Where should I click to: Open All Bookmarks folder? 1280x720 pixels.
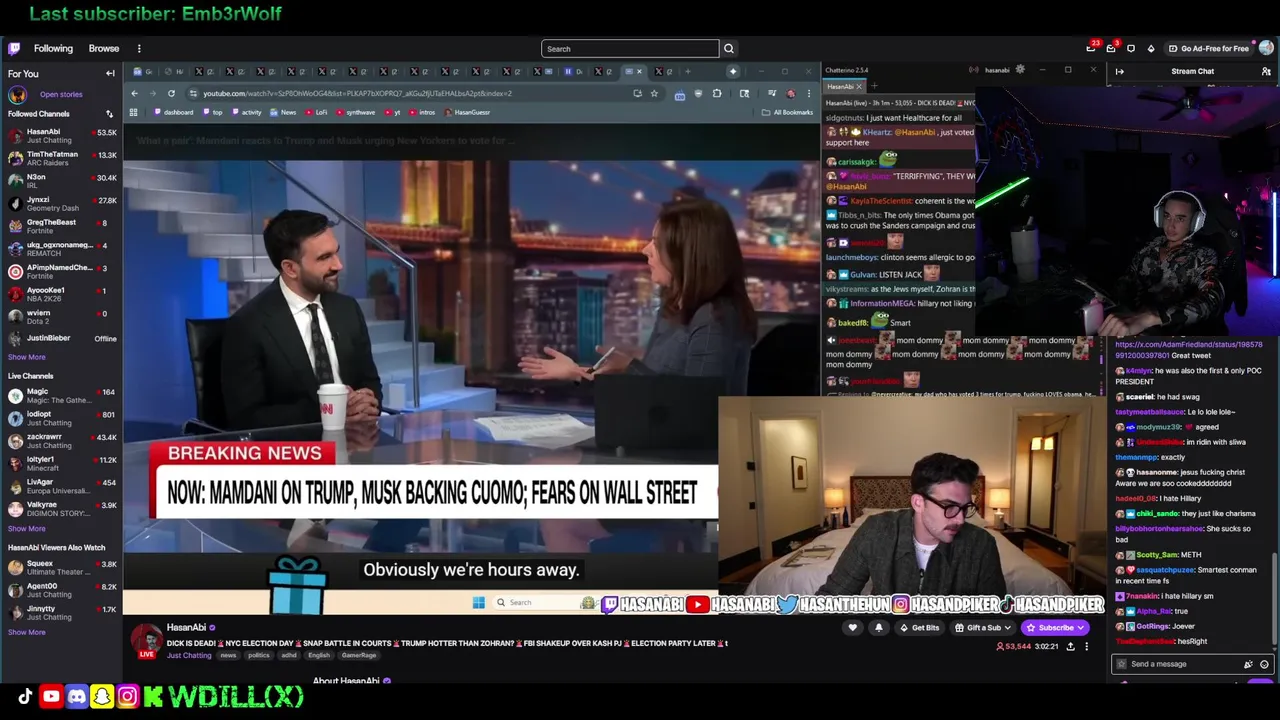[x=787, y=112]
